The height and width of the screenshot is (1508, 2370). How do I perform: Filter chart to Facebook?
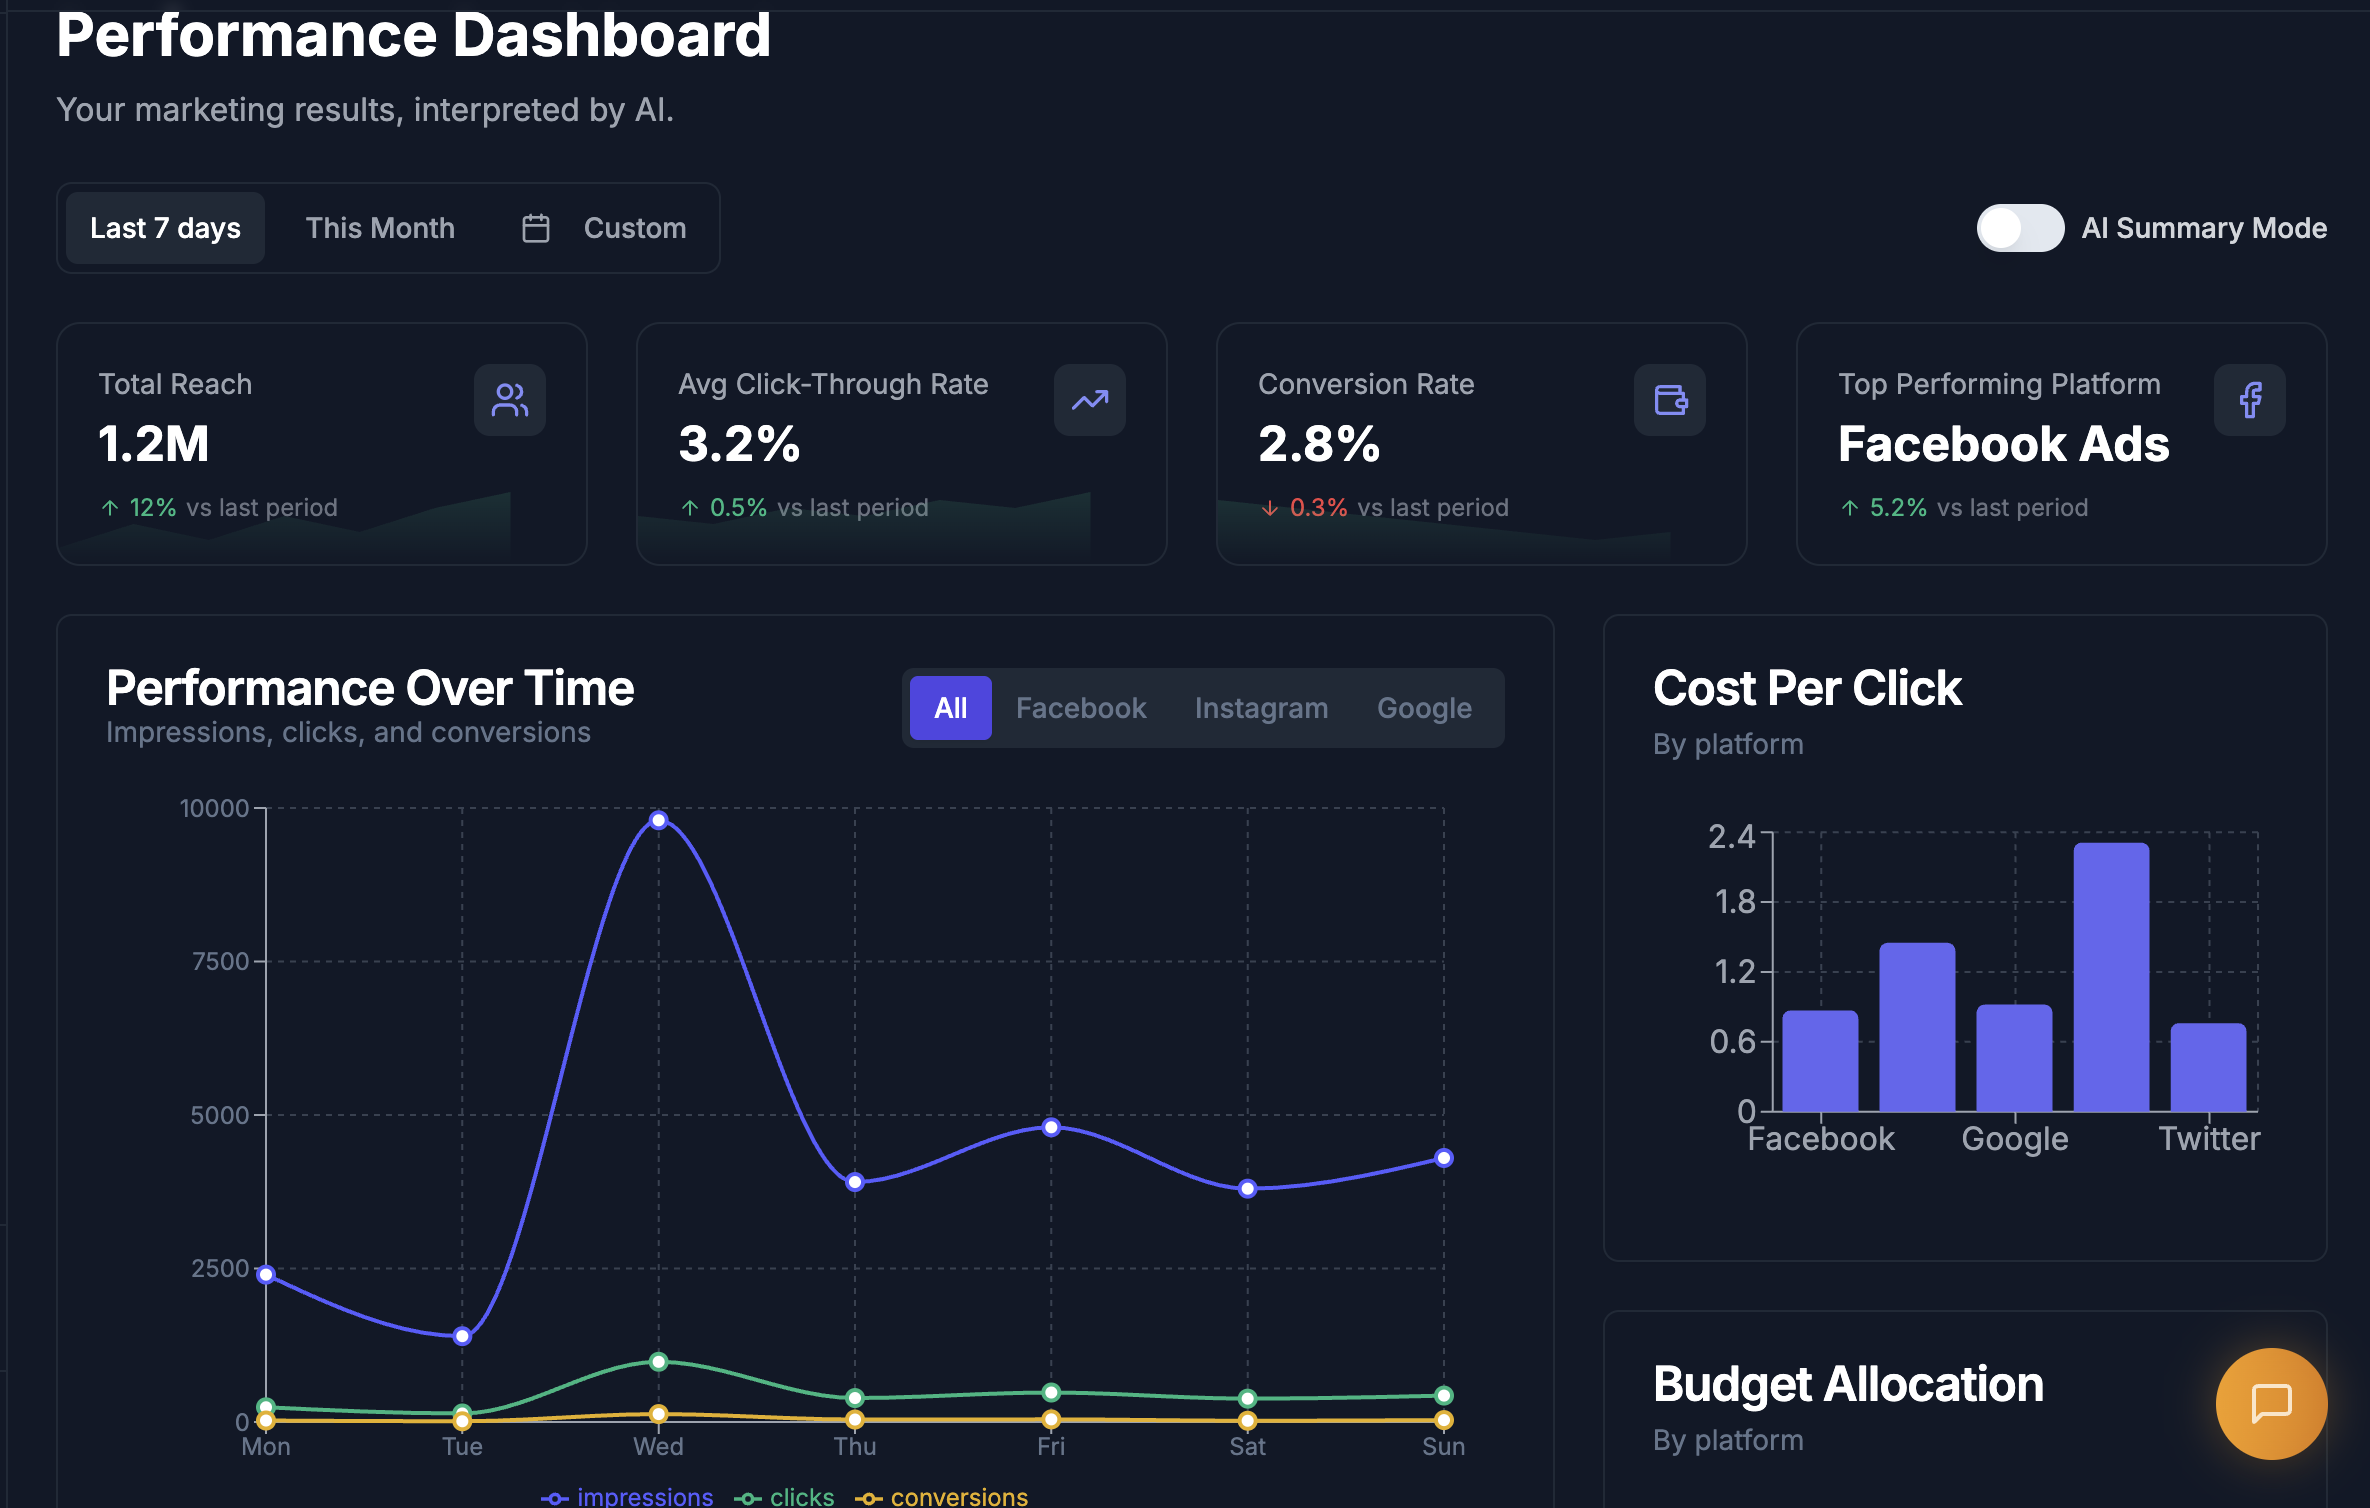(x=1080, y=708)
